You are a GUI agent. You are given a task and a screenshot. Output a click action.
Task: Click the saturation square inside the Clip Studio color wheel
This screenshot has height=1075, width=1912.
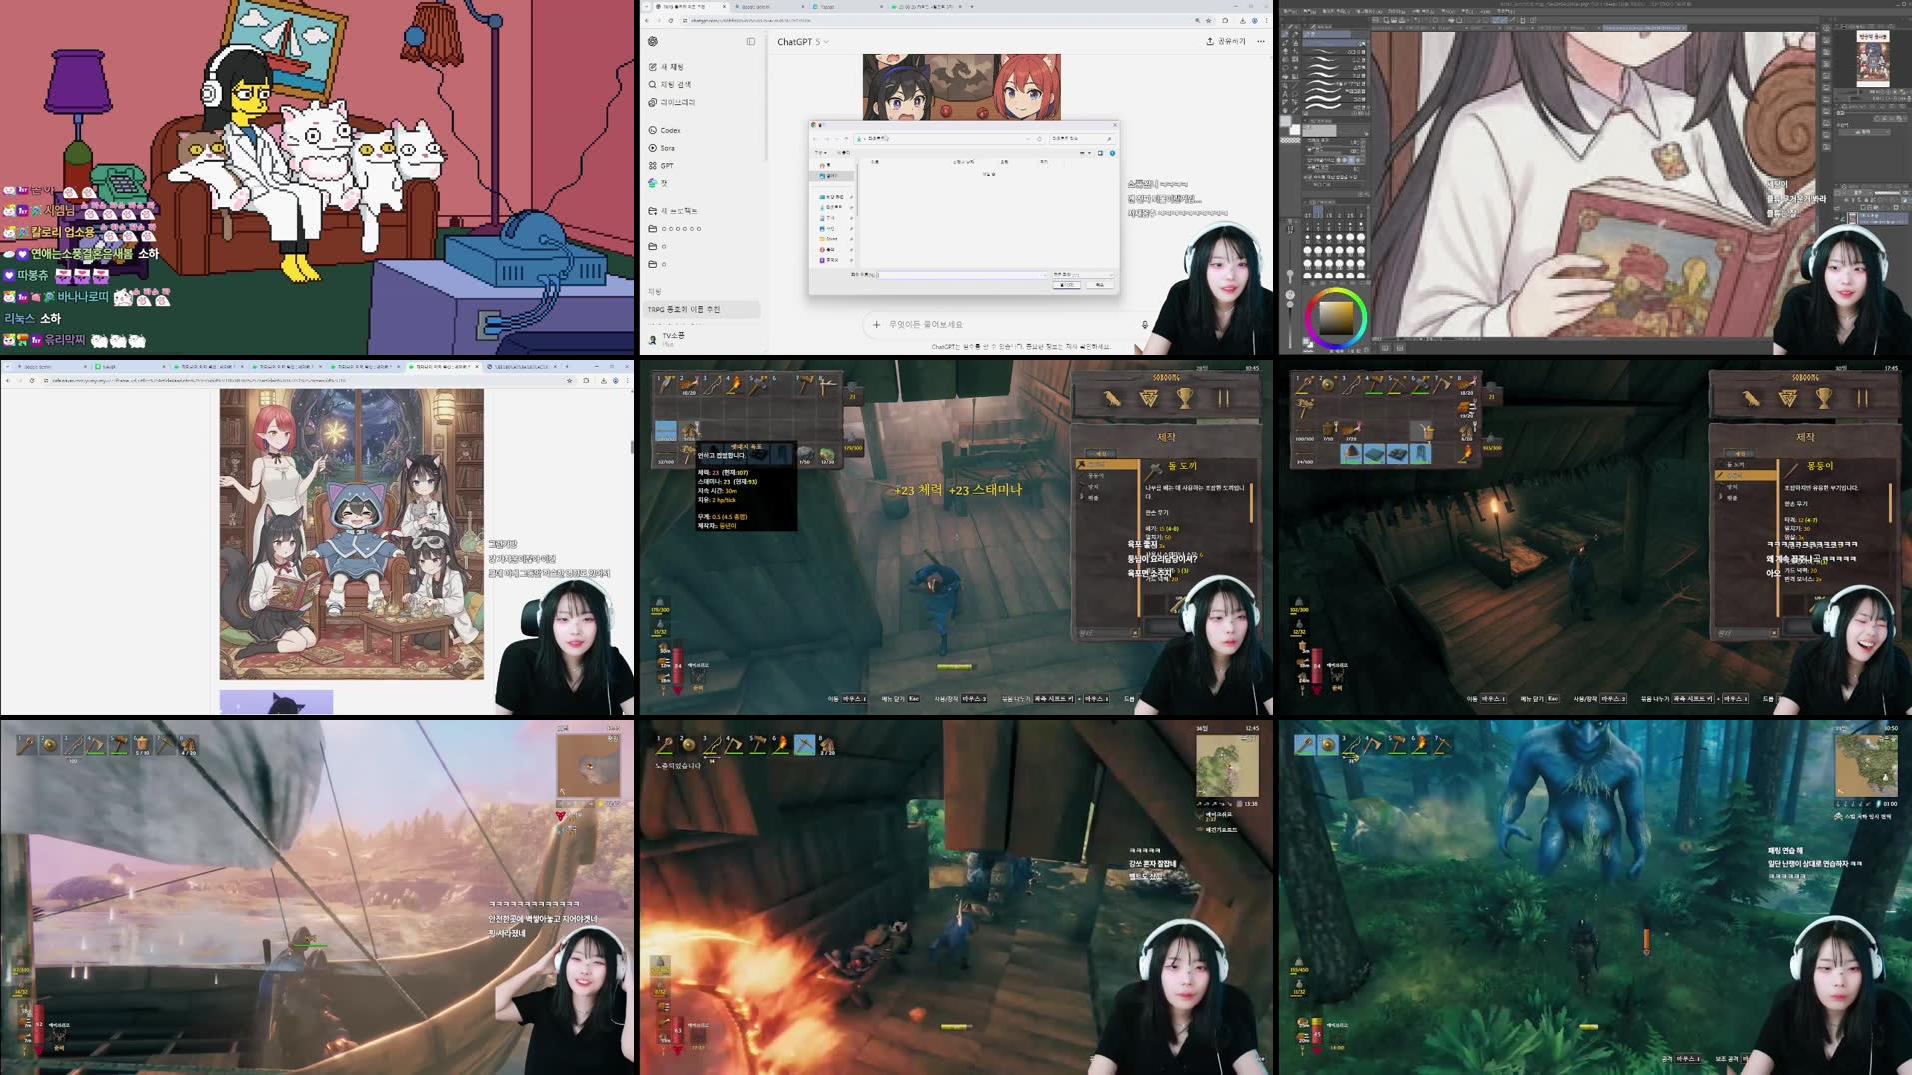coord(1336,318)
